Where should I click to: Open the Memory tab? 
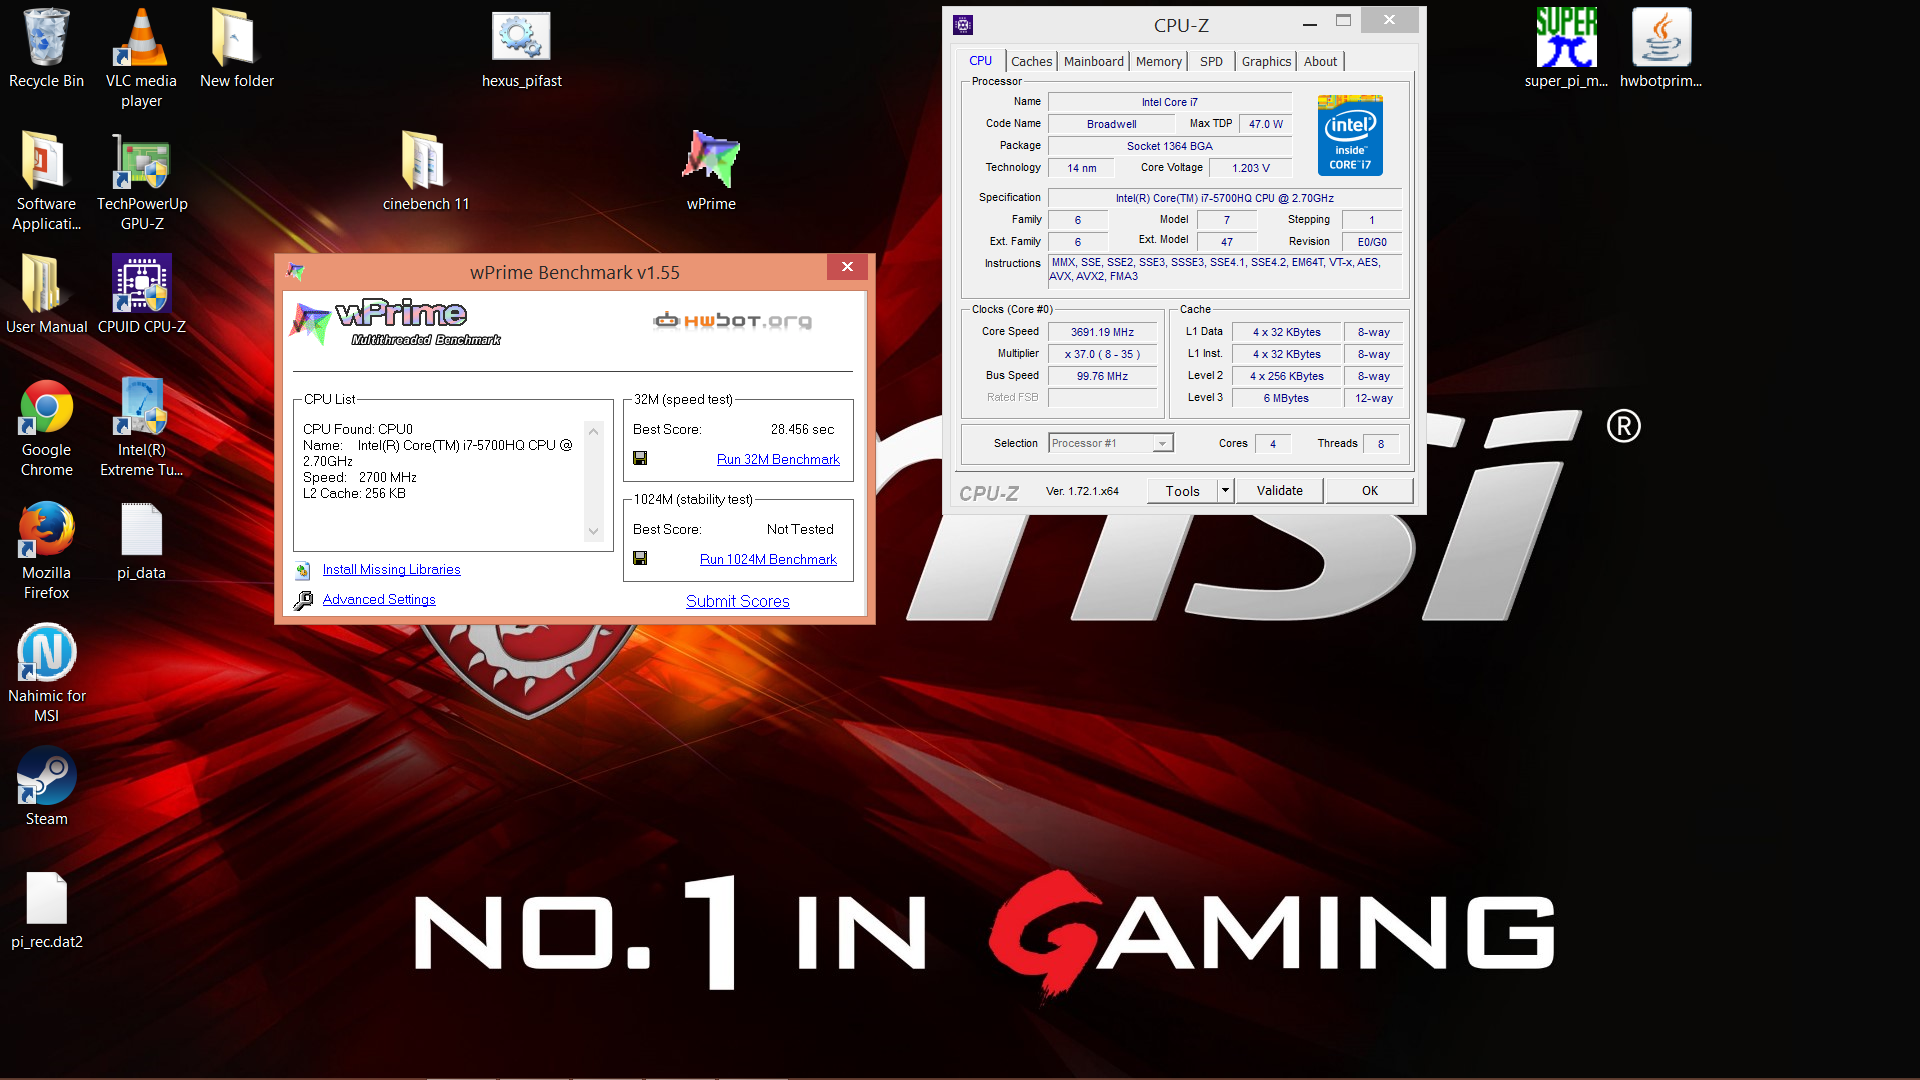coord(1158,62)
